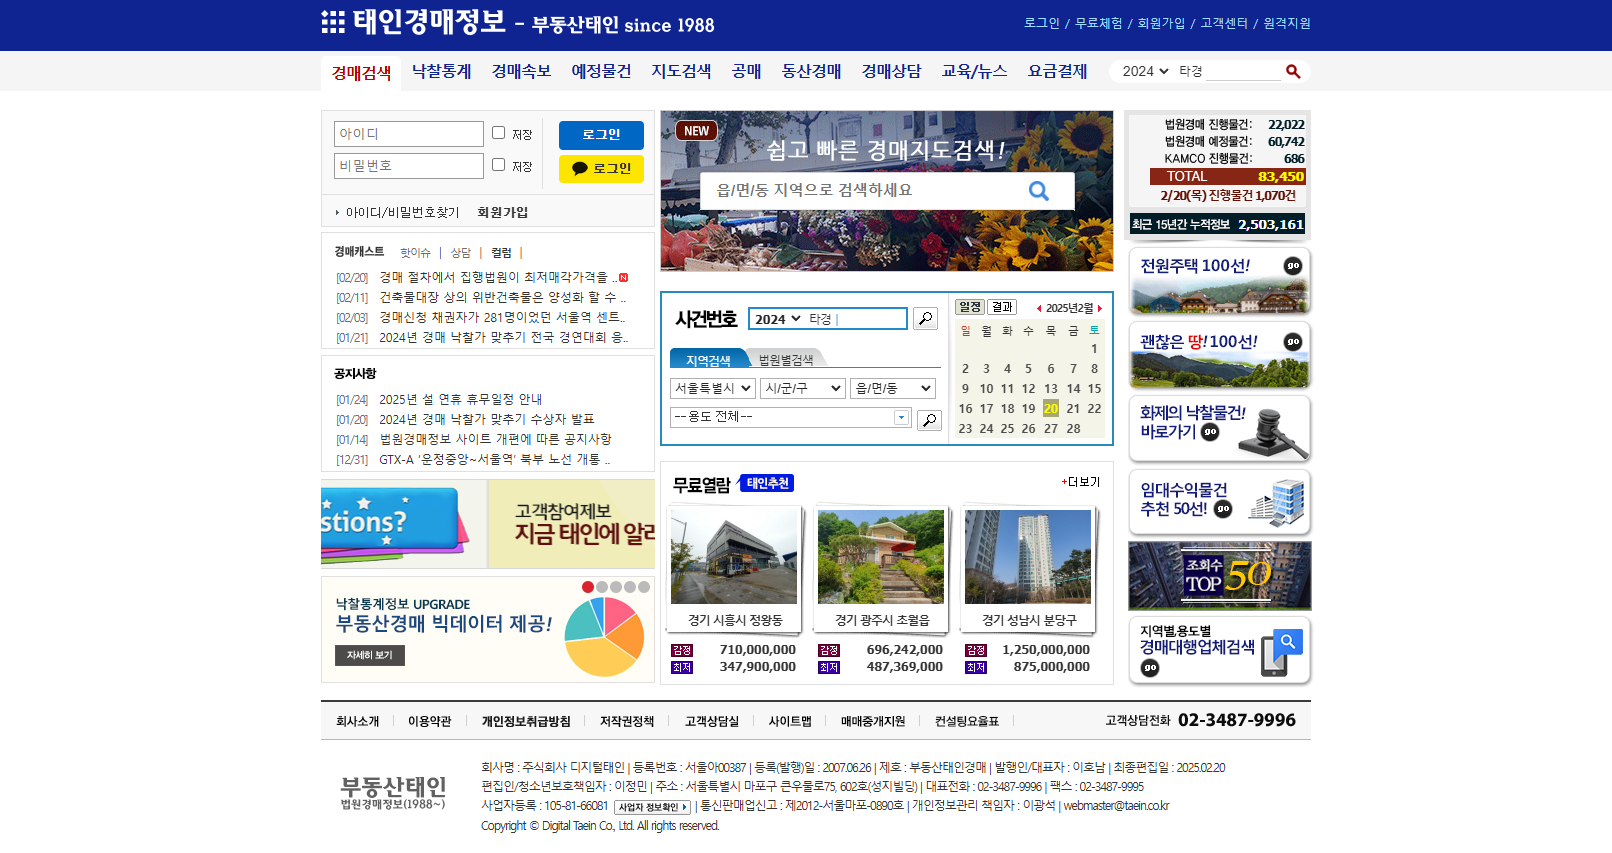The width and height of the screenshot is (1612, 853).
Task: Click 회원가입 link below login fields
Action: coord(502,212)
